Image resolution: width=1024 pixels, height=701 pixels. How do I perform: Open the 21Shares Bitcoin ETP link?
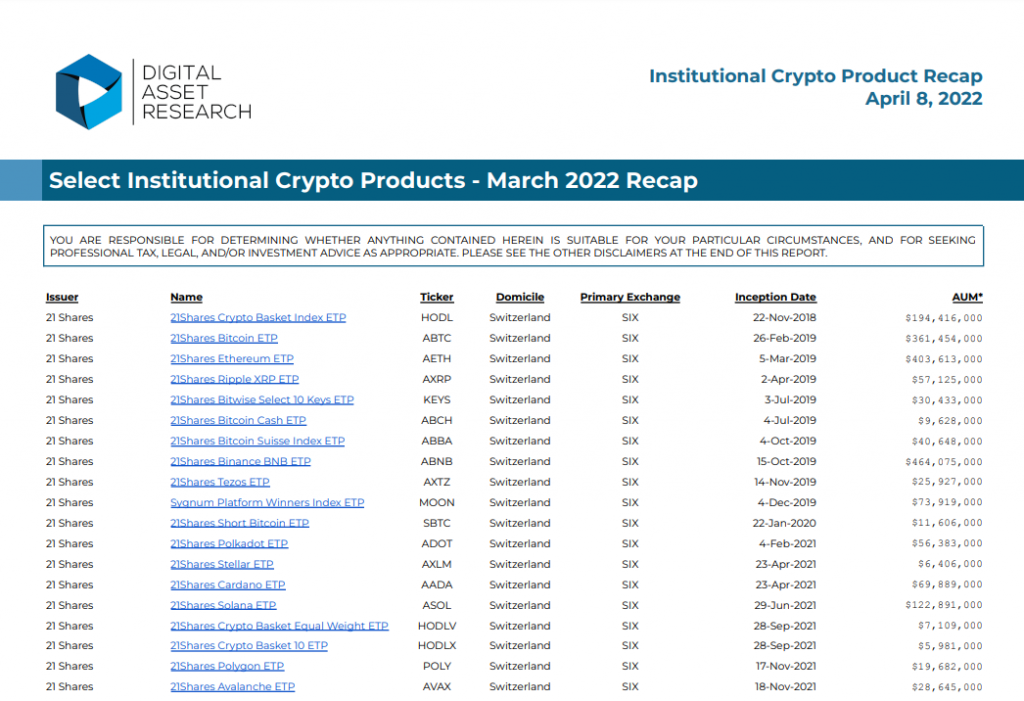(224, 338)
